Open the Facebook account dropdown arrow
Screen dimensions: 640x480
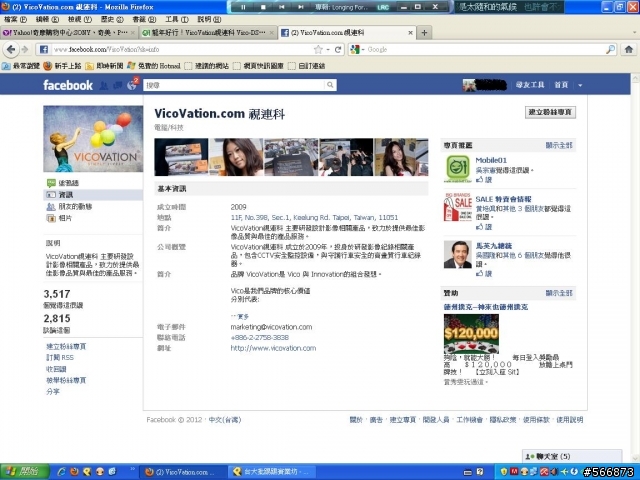tap(580, 85)
